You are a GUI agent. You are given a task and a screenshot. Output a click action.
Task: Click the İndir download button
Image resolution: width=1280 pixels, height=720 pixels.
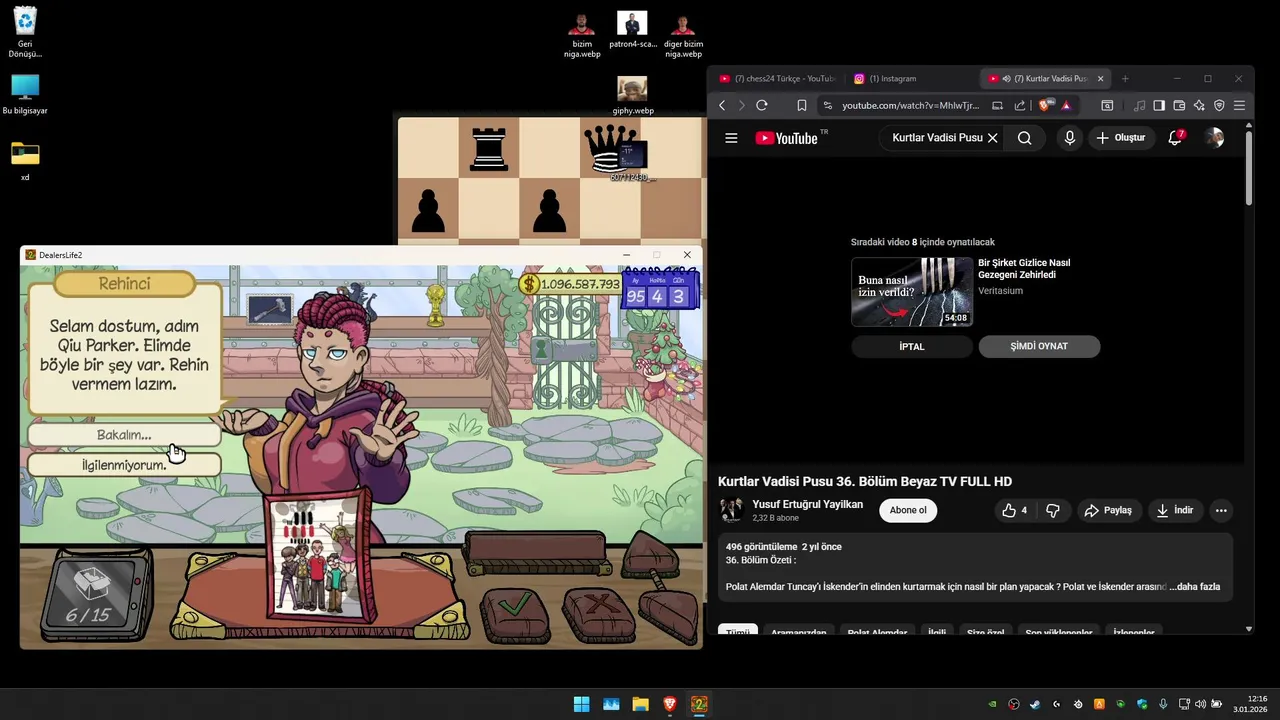(1175, 510)
